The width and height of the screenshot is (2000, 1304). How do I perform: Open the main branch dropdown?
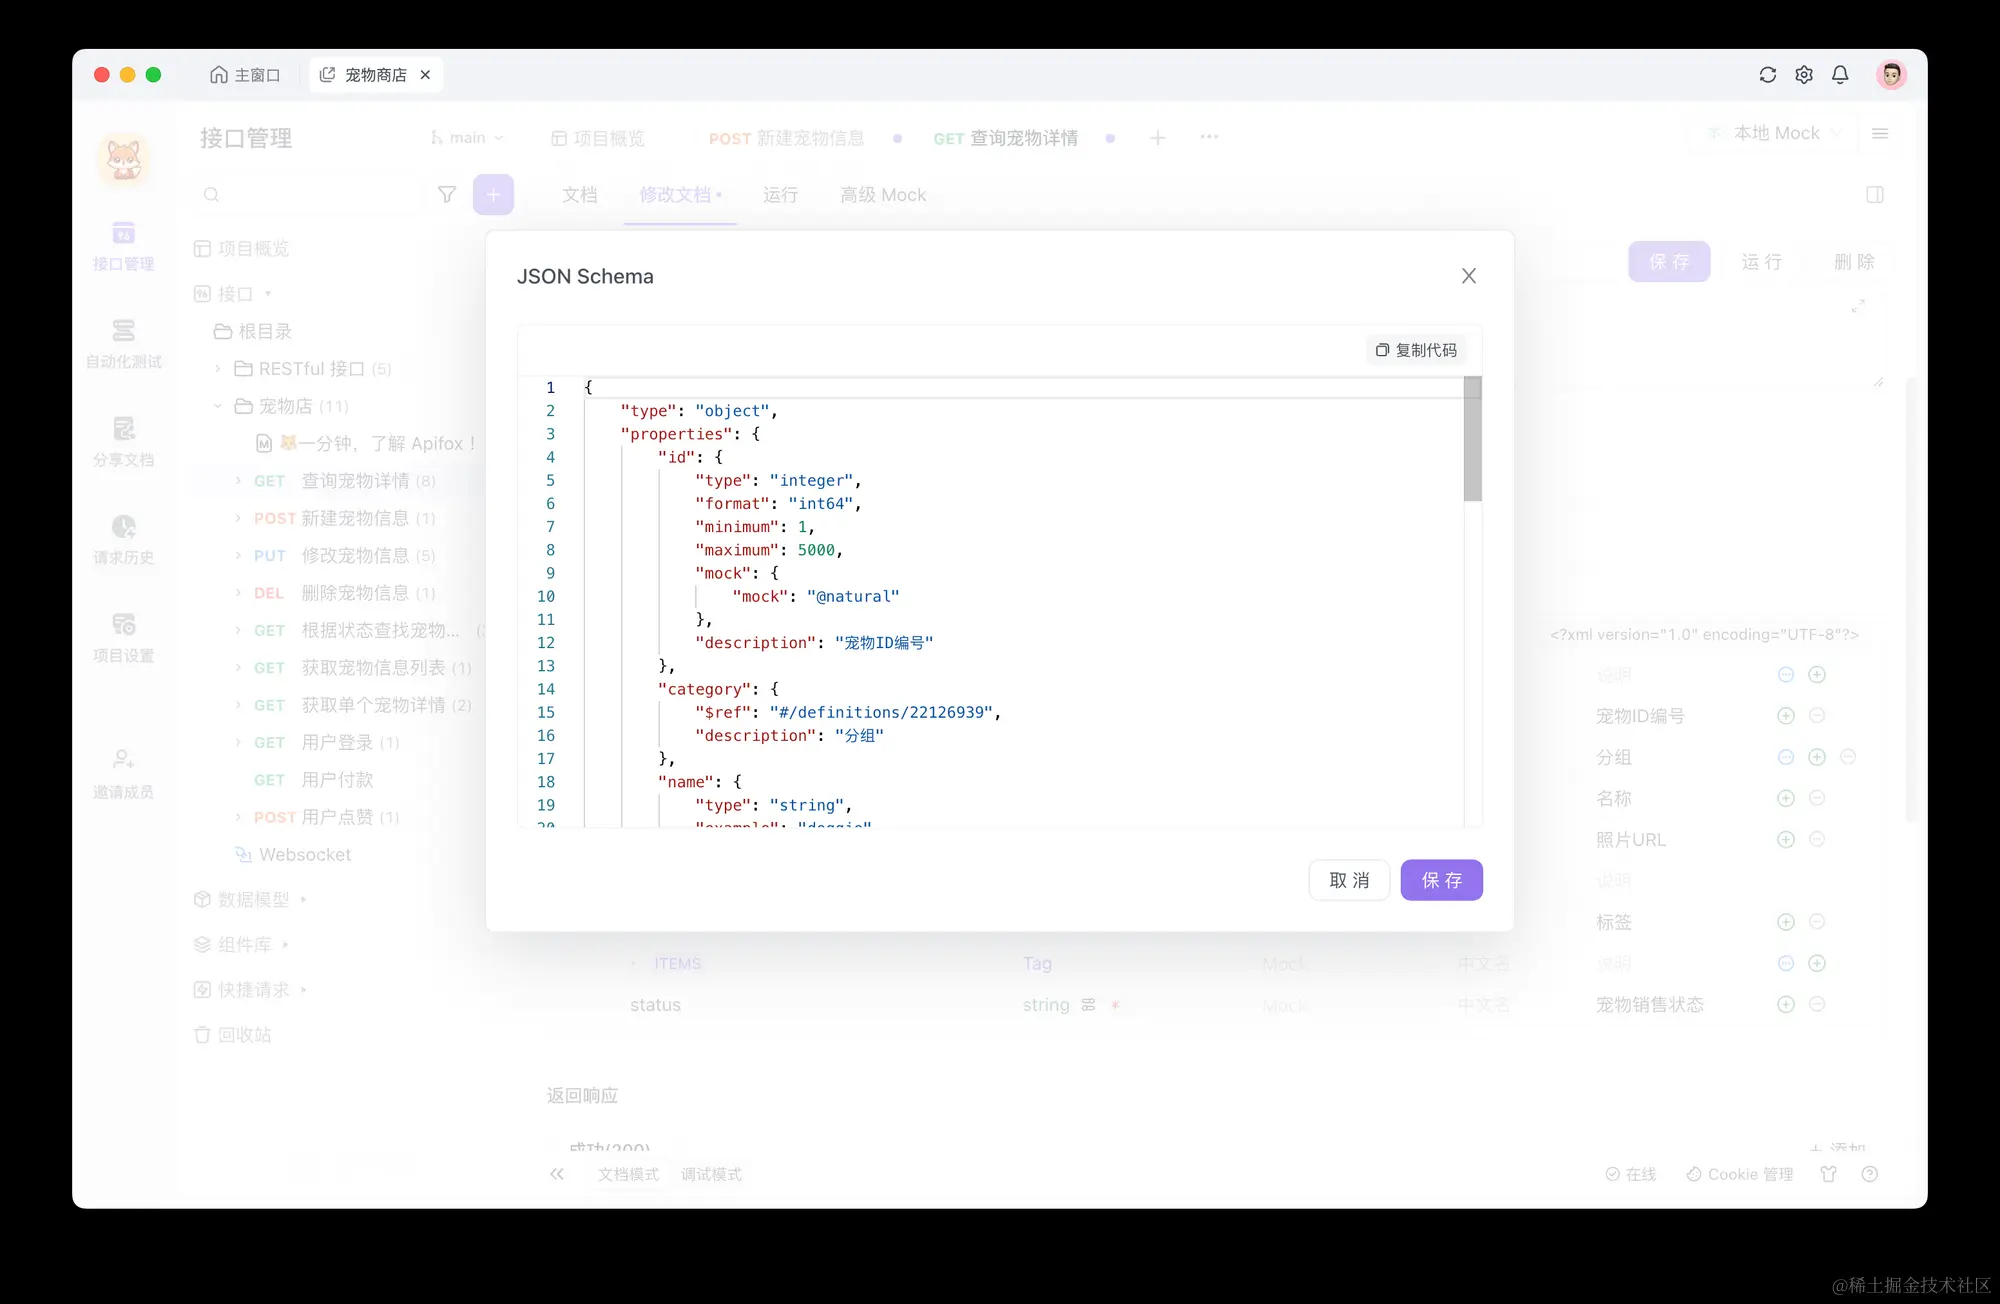(467, 138)
